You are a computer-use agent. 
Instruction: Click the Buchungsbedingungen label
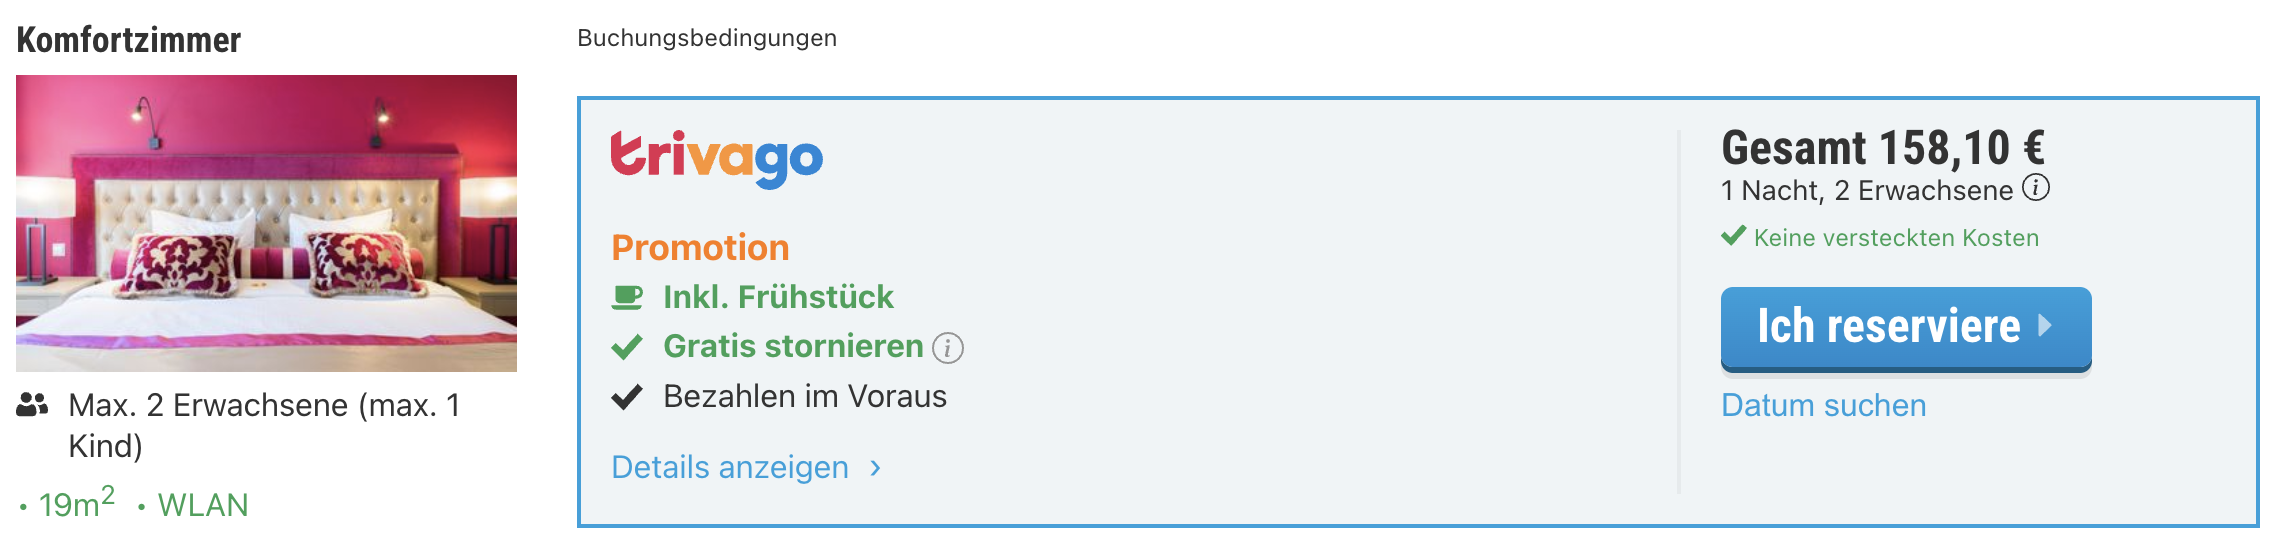click(x=707, y=38)
